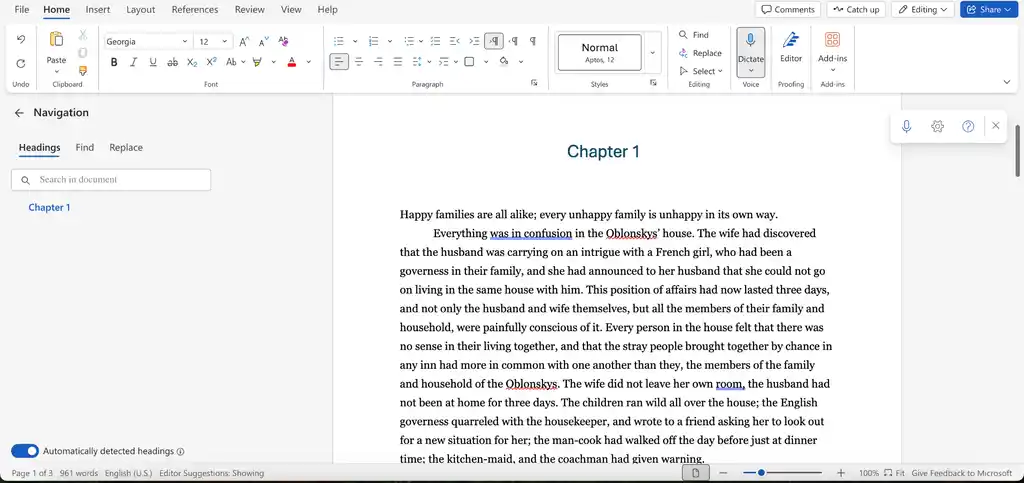The image size is (1024, 483).
Task: Toggle left-to-right text direction
Action: (x=494, y=41)
